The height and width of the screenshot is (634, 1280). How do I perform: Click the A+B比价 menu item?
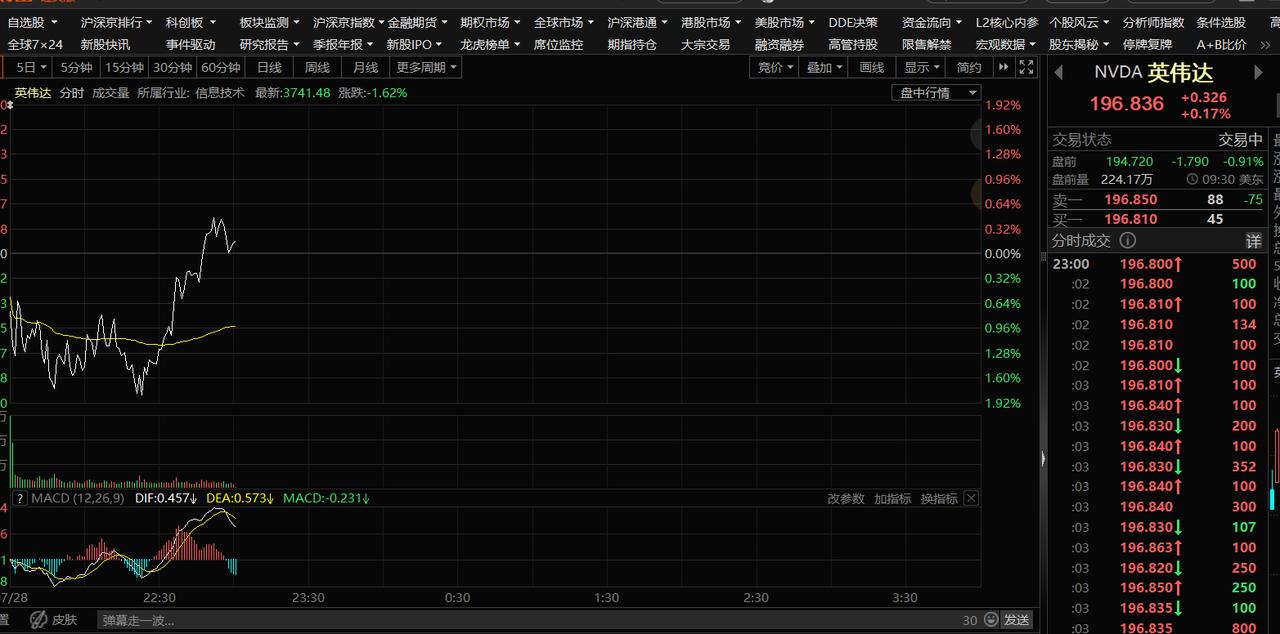pyautogui.click(x=1221, y=44)
